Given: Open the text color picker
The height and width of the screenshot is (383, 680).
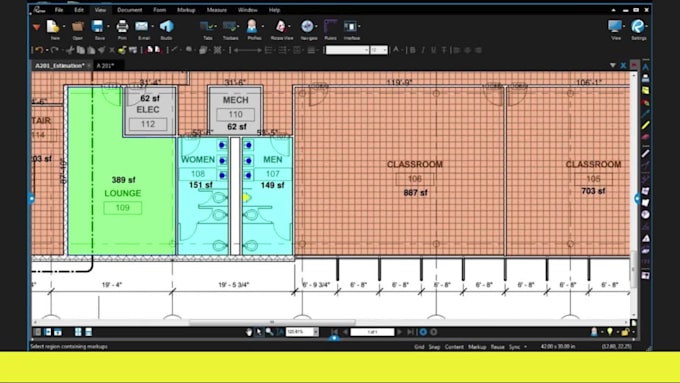Looking at the screenshot, I should coord(396,50).
